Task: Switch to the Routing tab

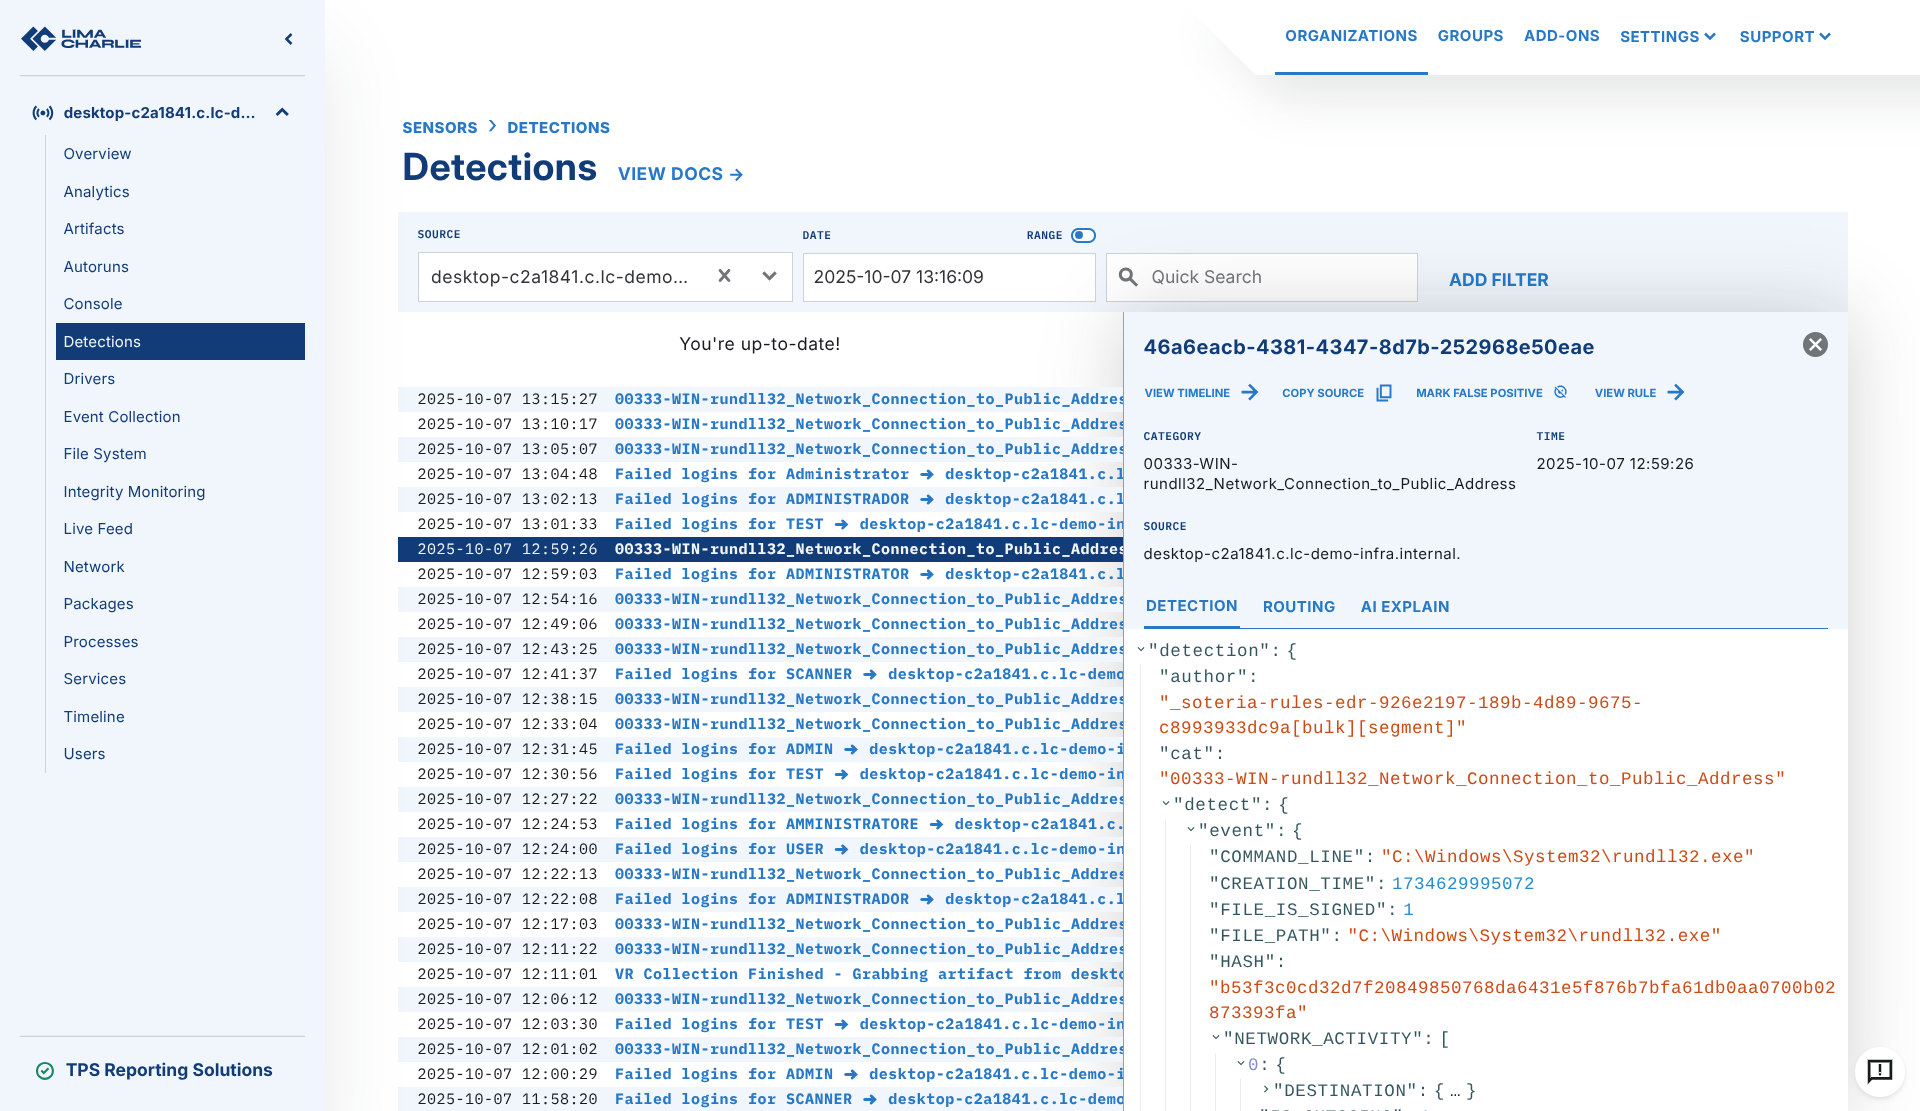Action: click(1298, 607)
